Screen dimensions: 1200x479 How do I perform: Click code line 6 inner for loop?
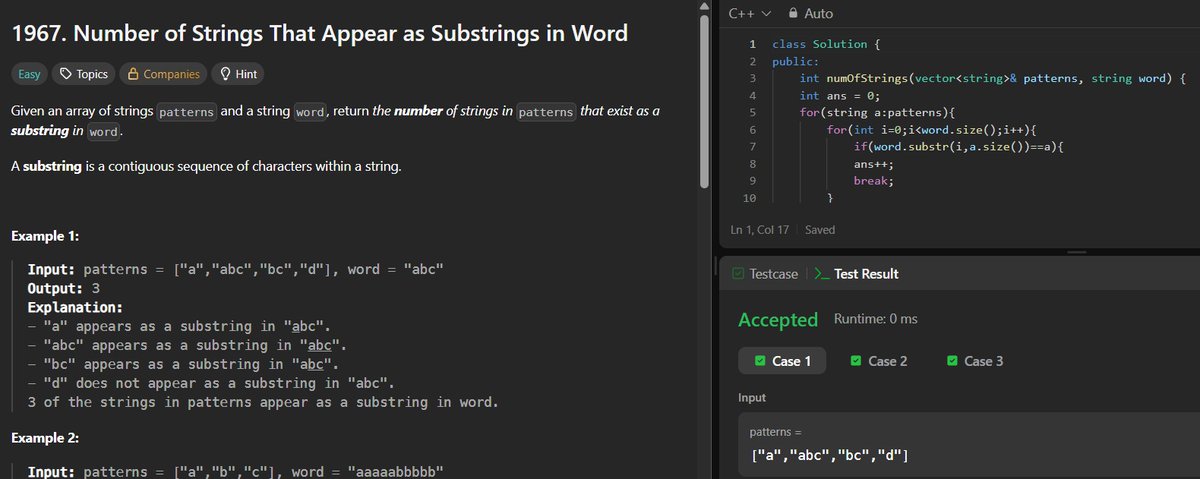(932, 130)
